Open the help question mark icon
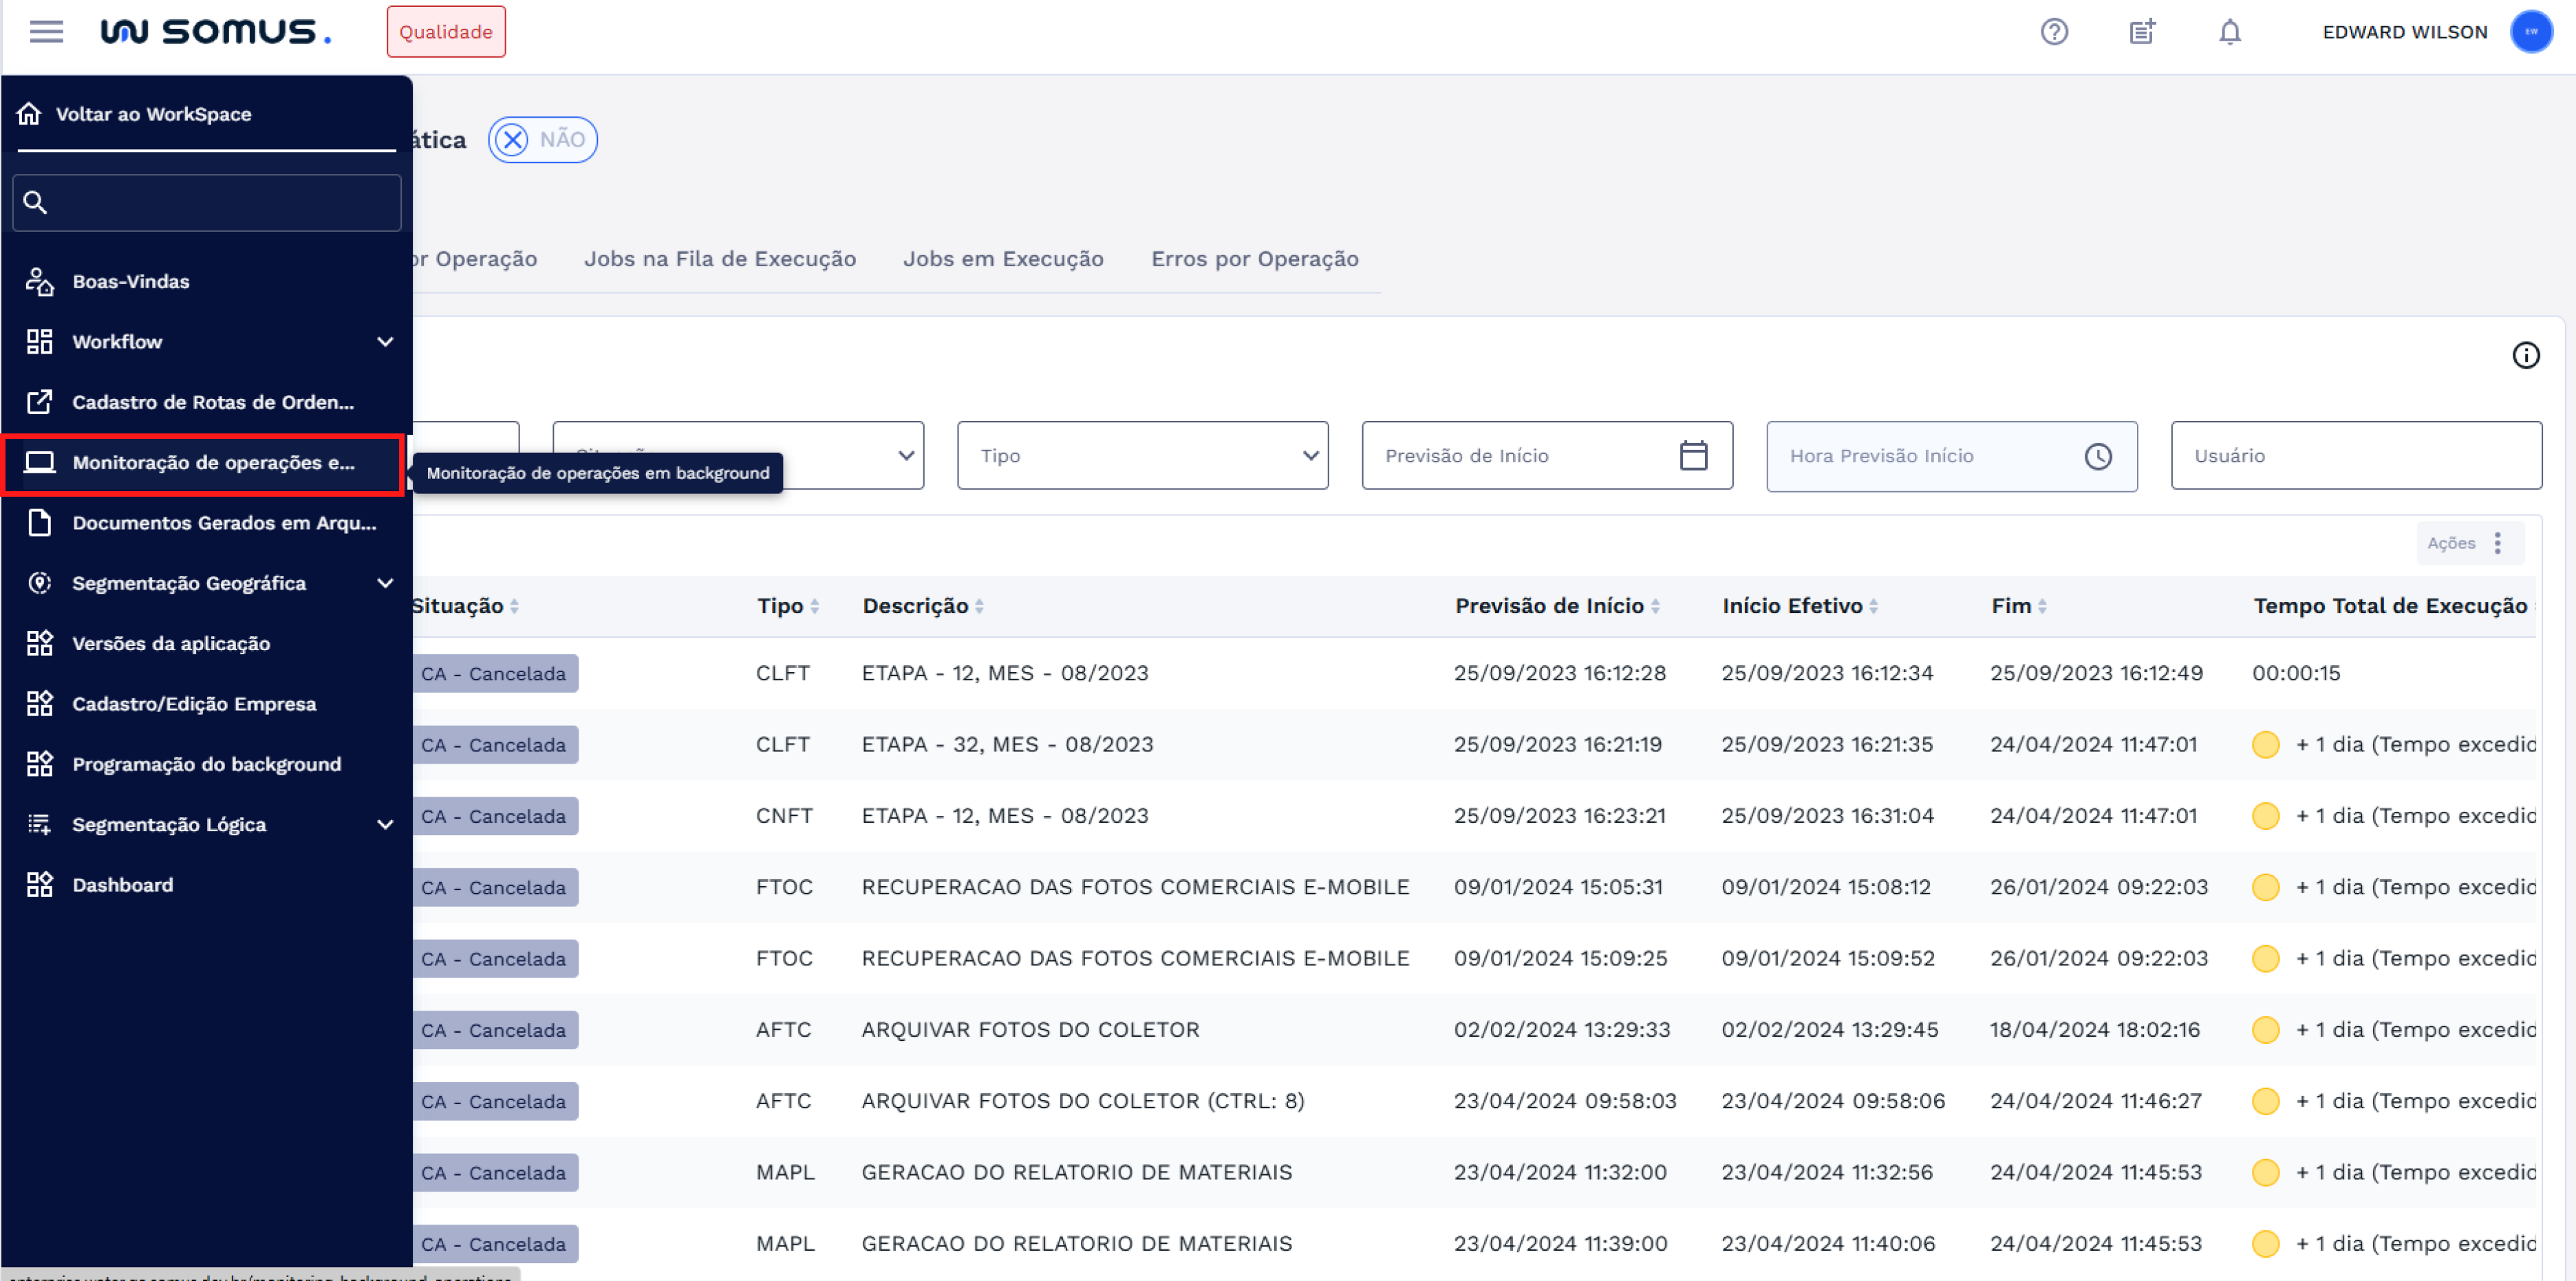 pos(2054,32)
